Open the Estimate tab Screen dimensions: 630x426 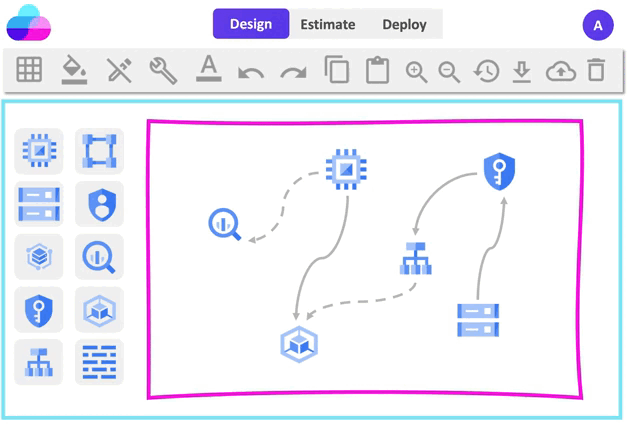click(328, 25)
